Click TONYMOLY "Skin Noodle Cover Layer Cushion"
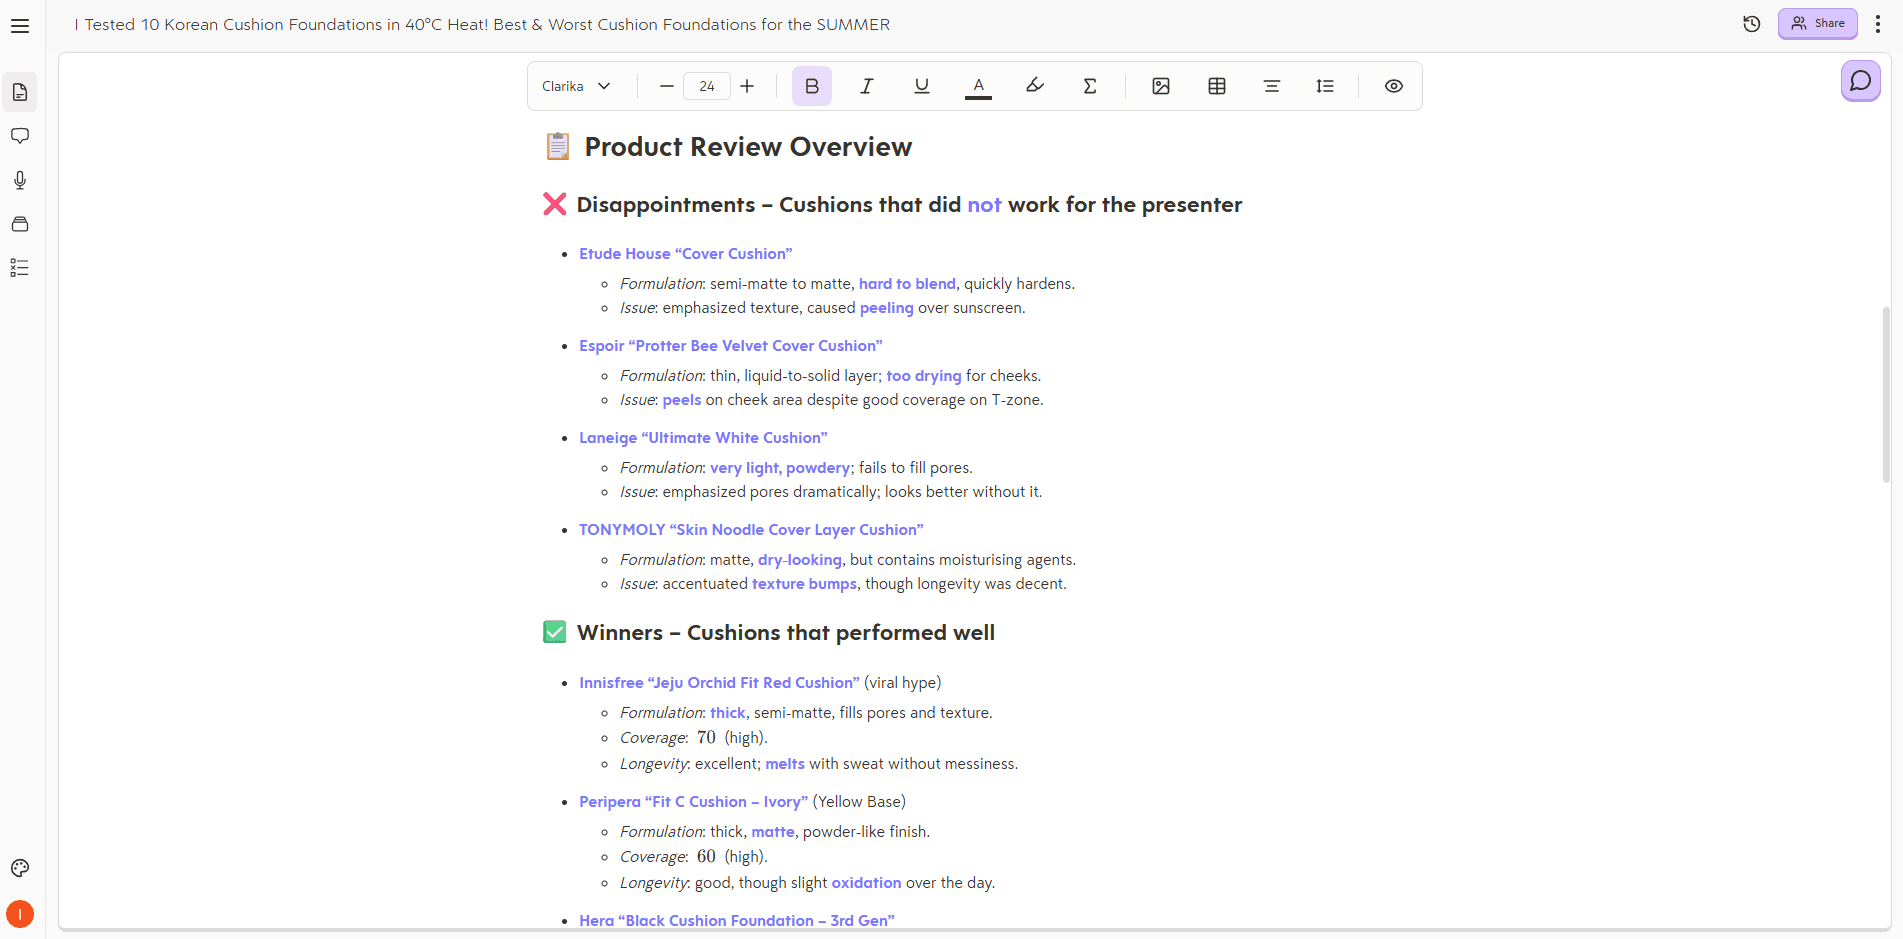Screen dimensions: 1903x939 (751, 530)
